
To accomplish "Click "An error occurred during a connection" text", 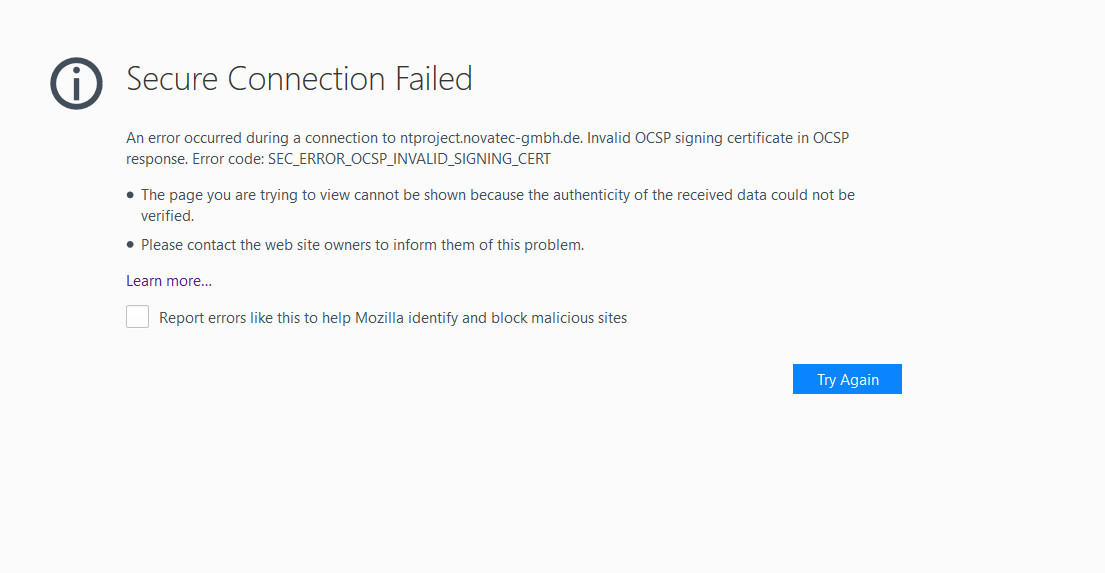I will [x=250, y=138].
